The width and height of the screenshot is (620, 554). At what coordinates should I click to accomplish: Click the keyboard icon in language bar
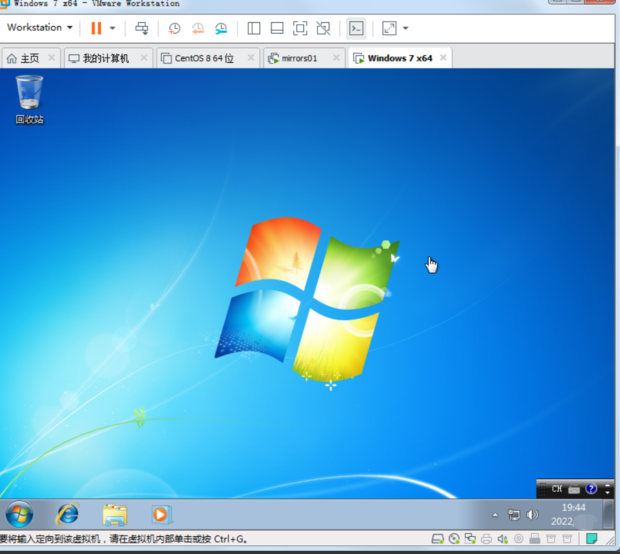pyautogui.click(x=574, y=490)
